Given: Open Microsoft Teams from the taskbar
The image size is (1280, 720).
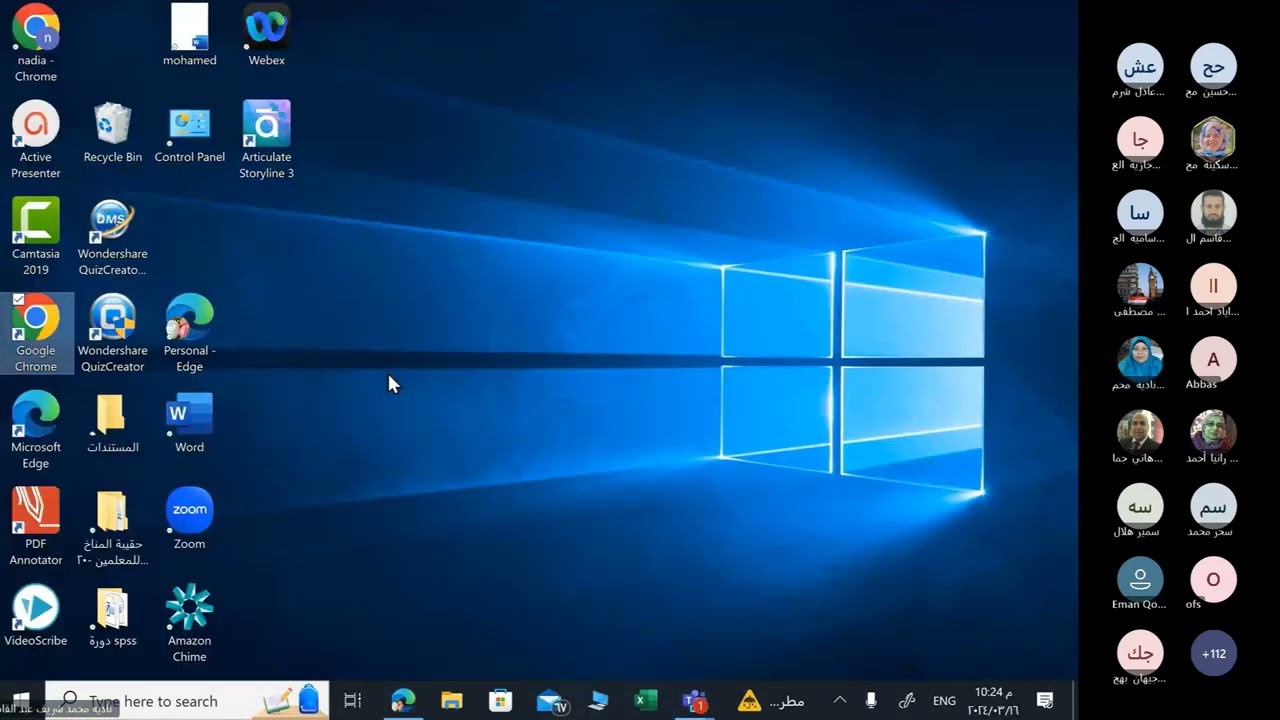Looking at the screenshot, I should pyautogui.click(x=694, y=701).
